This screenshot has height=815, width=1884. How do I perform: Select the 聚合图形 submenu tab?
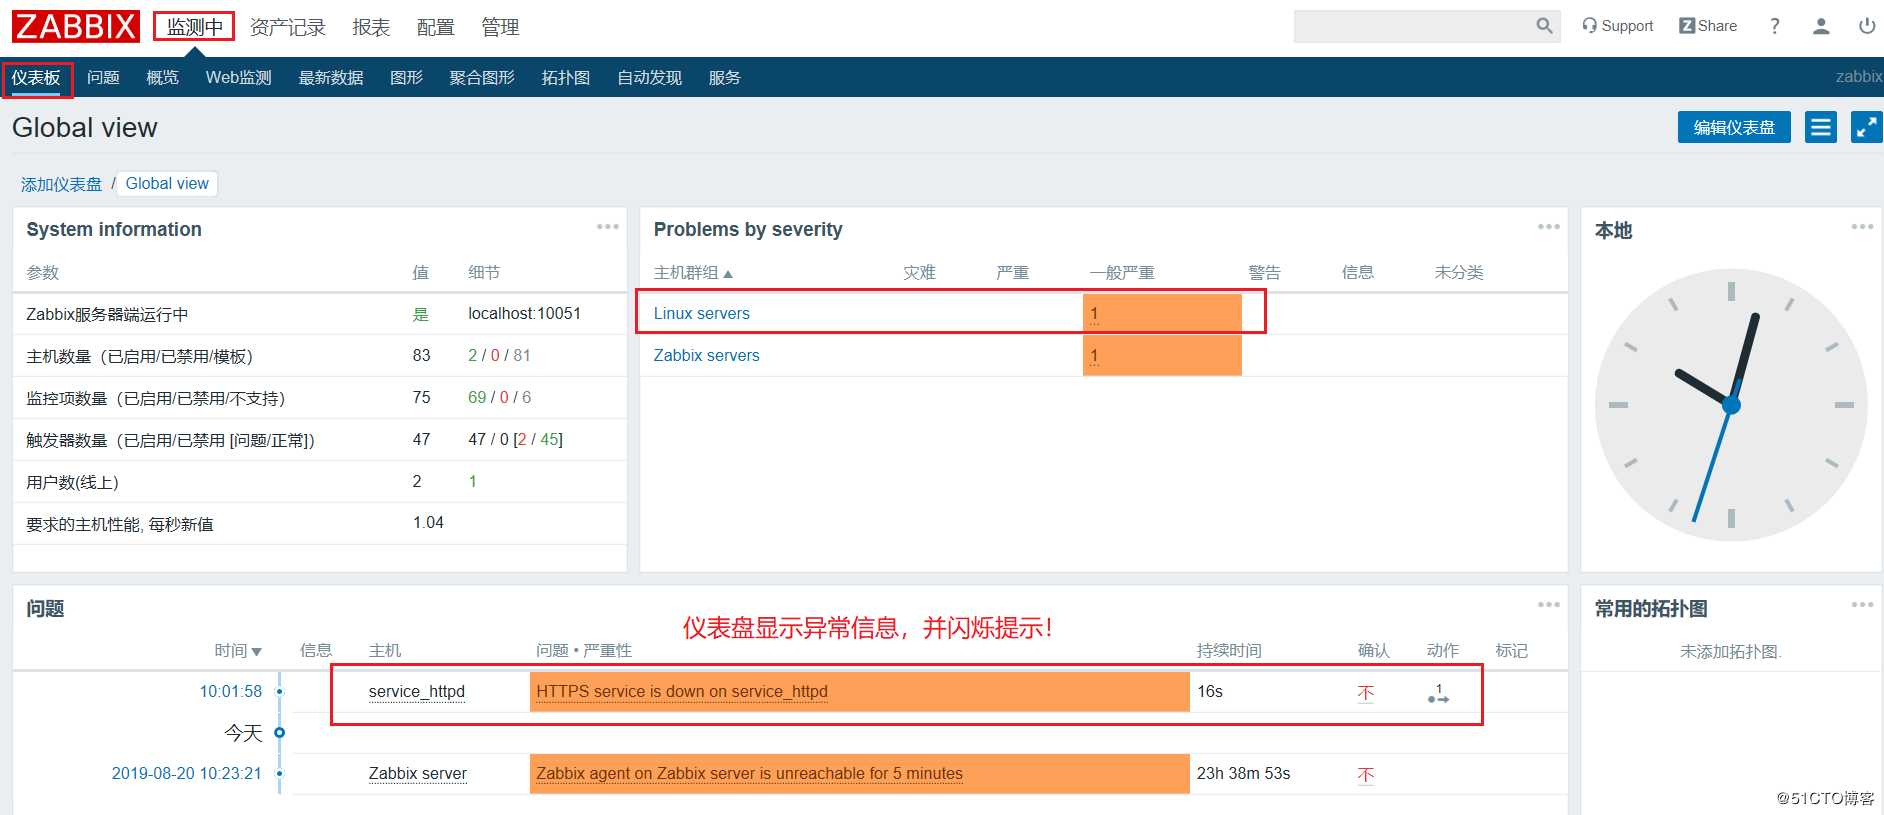482,78
